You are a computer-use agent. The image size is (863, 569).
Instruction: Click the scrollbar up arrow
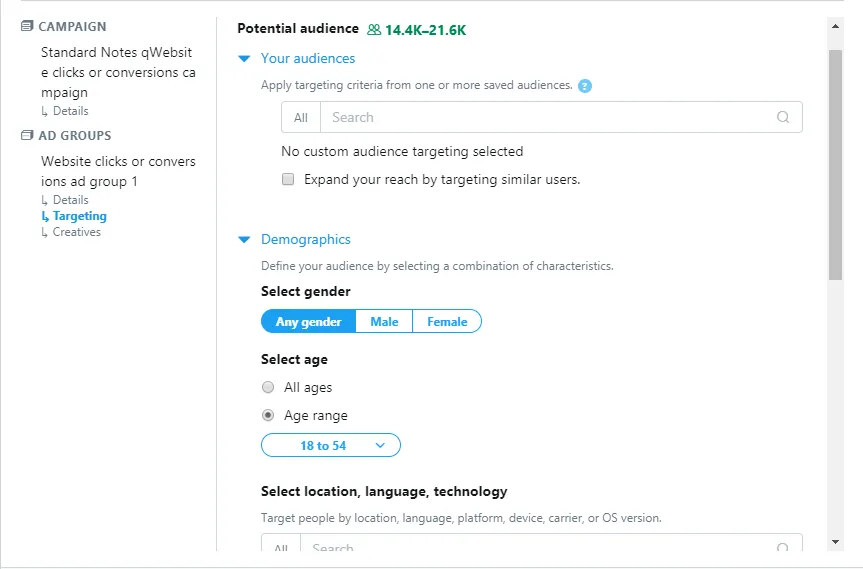click(x=835, y=26)
